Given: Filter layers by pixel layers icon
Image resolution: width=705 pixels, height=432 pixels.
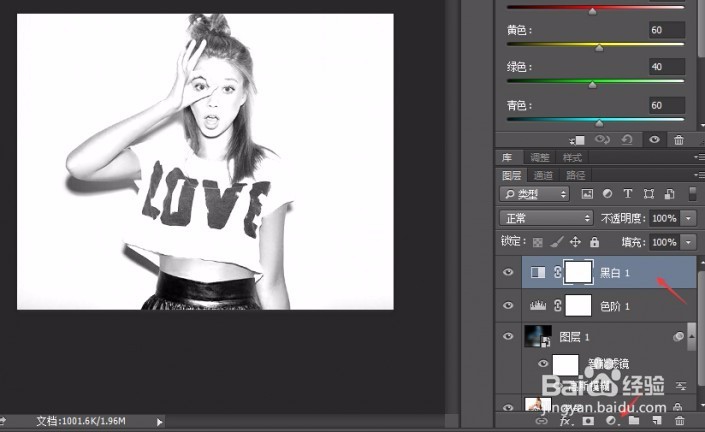Looking at the screenshot, I should (x=587, y=194).
